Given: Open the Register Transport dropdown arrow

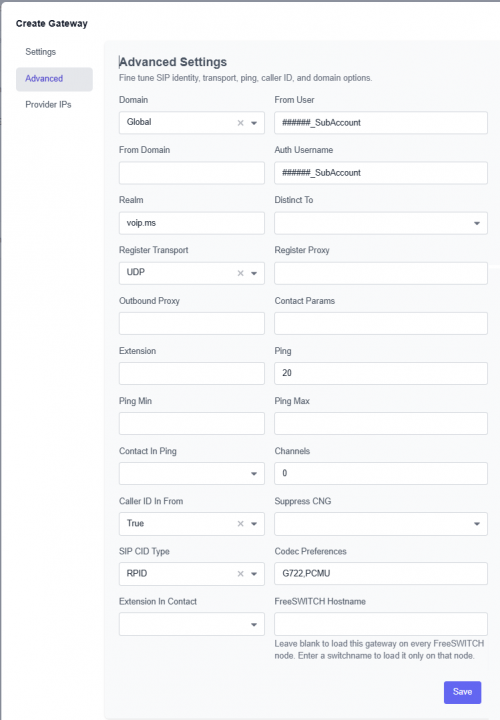Looking at the screenshot, I should (x=254, y=273).
